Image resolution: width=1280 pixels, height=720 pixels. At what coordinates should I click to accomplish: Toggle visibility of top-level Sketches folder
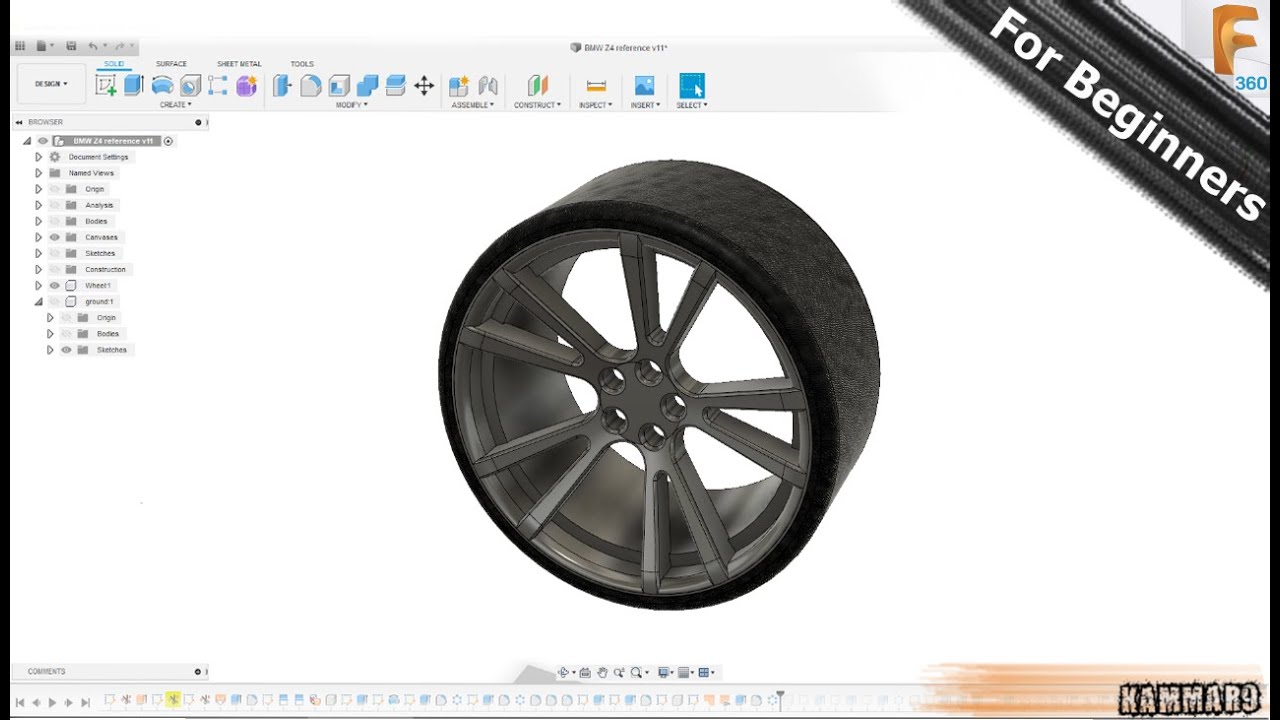[x=55, y=253]
